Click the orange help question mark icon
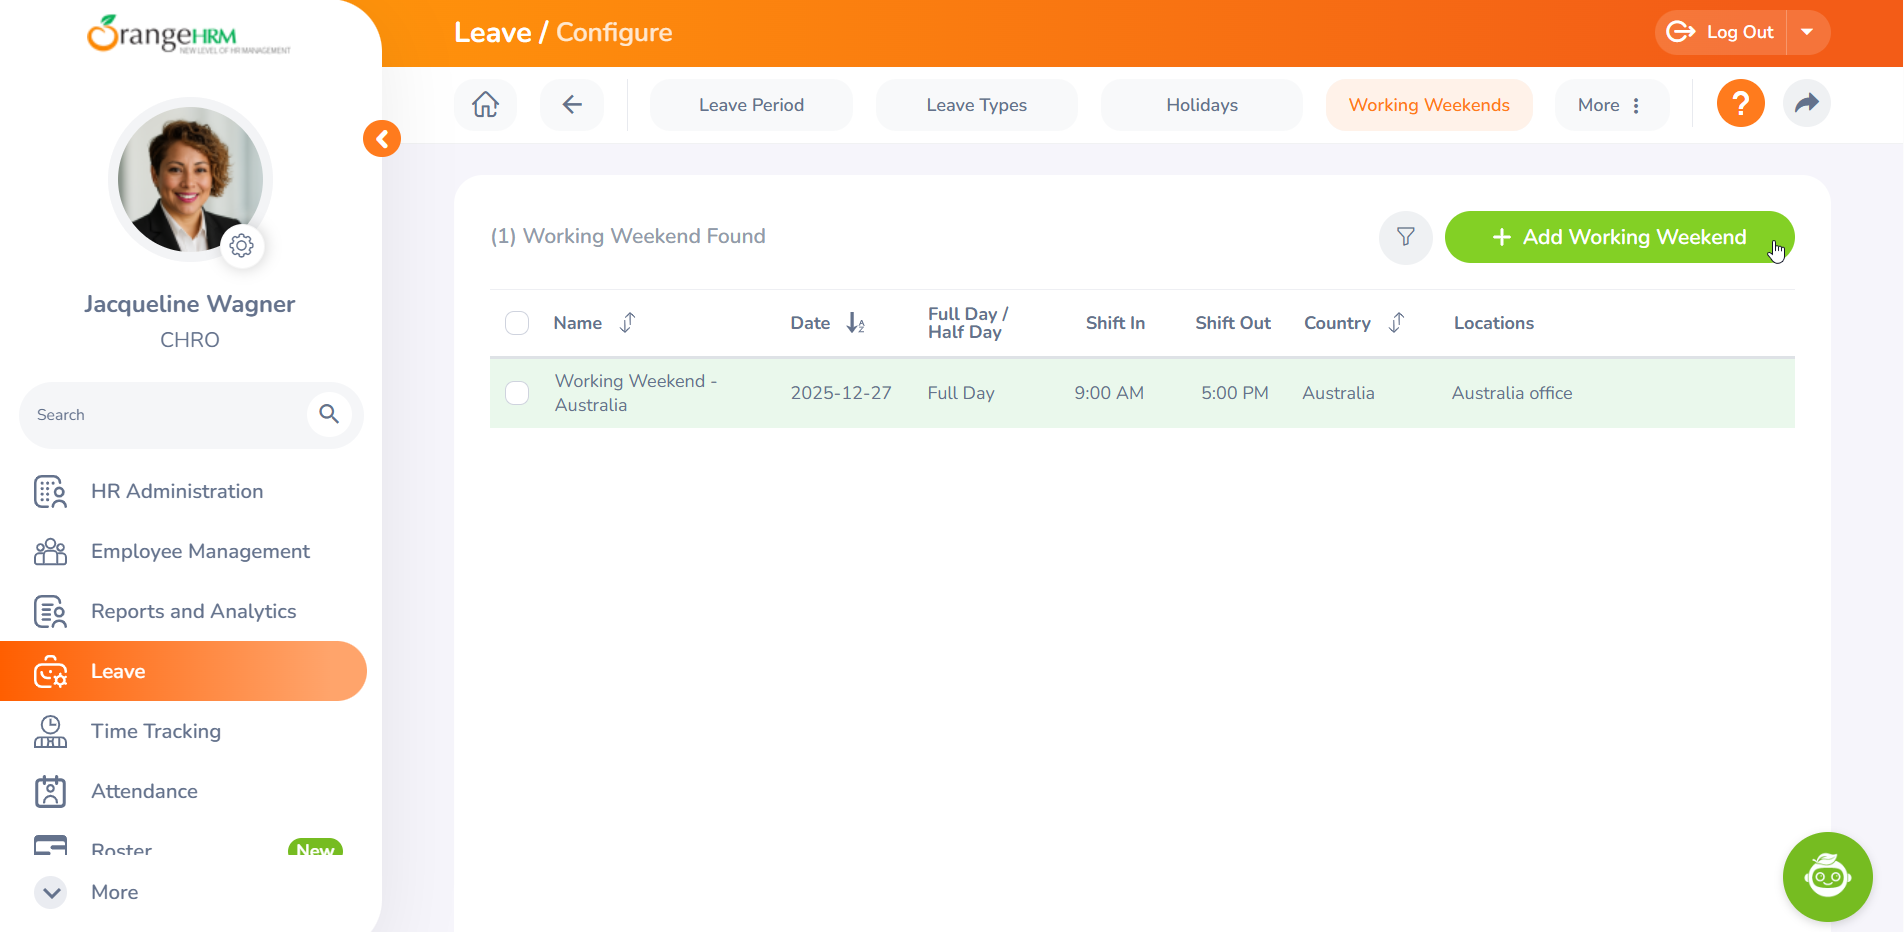The height and width of the screenshot is (932, 1904). click(x=1740, y=104)
